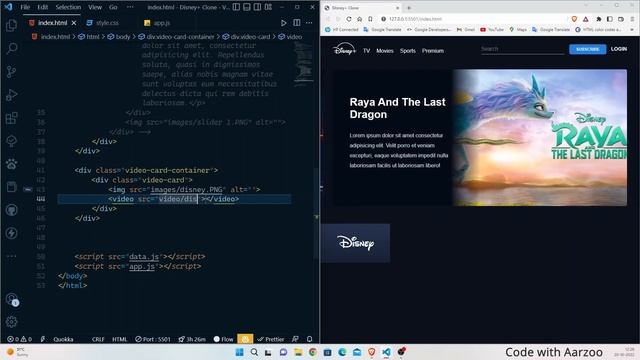This screenshot has width=640, height=360.
Task: Open the Selection menu
Action: [68, 7]
